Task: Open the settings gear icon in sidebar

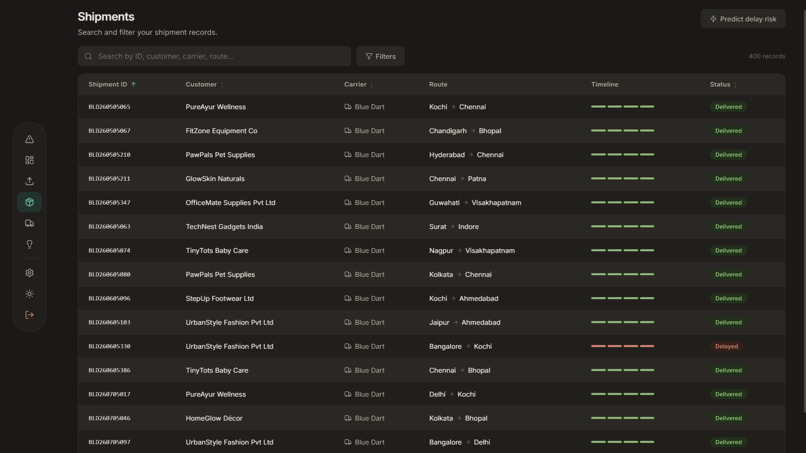Action: point(29,273)
